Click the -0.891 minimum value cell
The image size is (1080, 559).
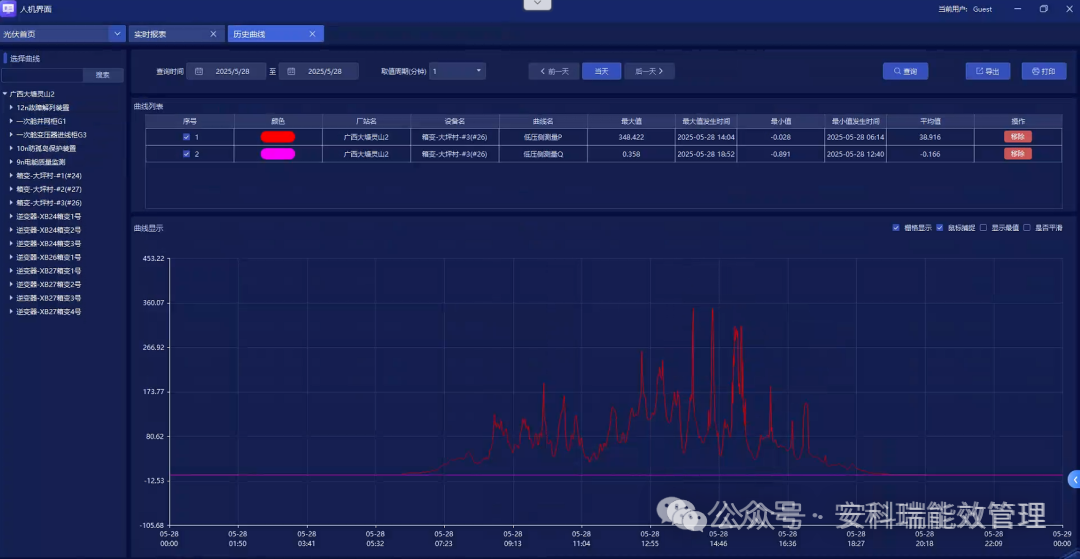(780, 154)
